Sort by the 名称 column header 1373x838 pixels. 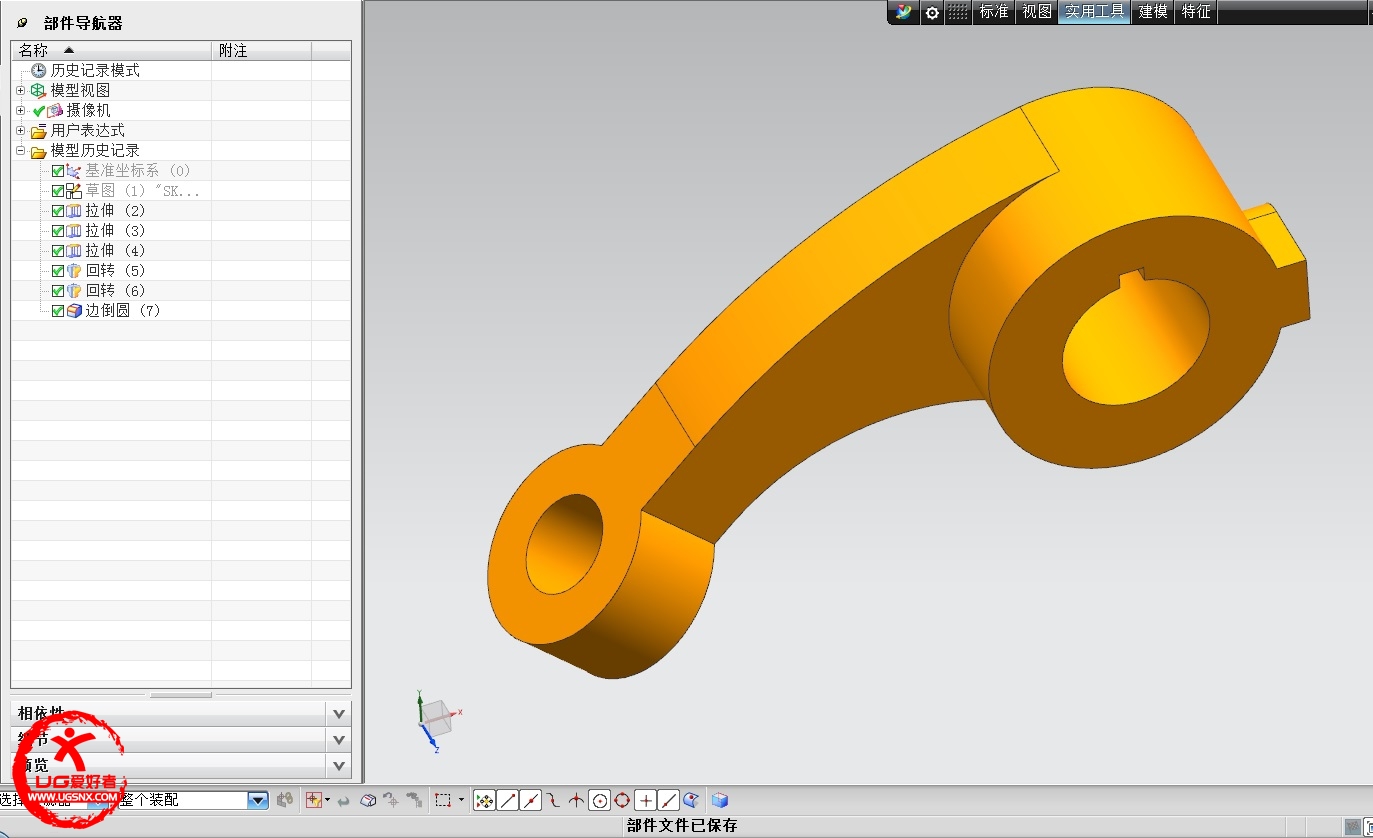(111, 50)
